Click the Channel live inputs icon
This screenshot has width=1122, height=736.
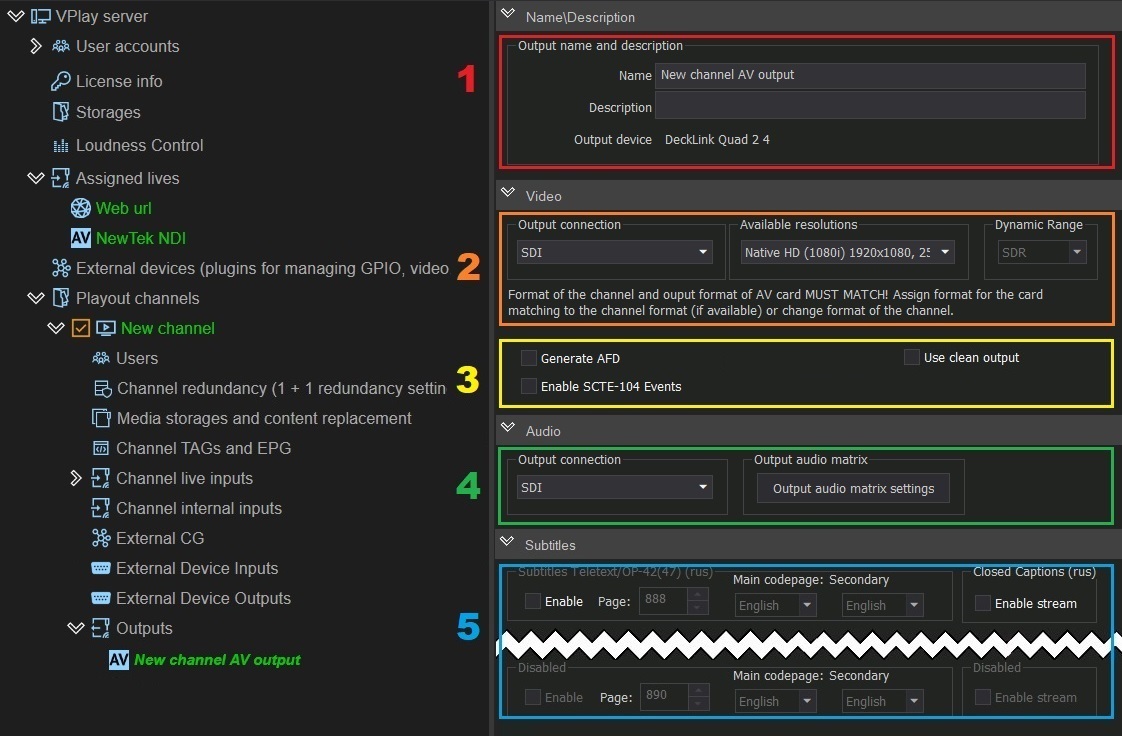(x=101, y=479)
